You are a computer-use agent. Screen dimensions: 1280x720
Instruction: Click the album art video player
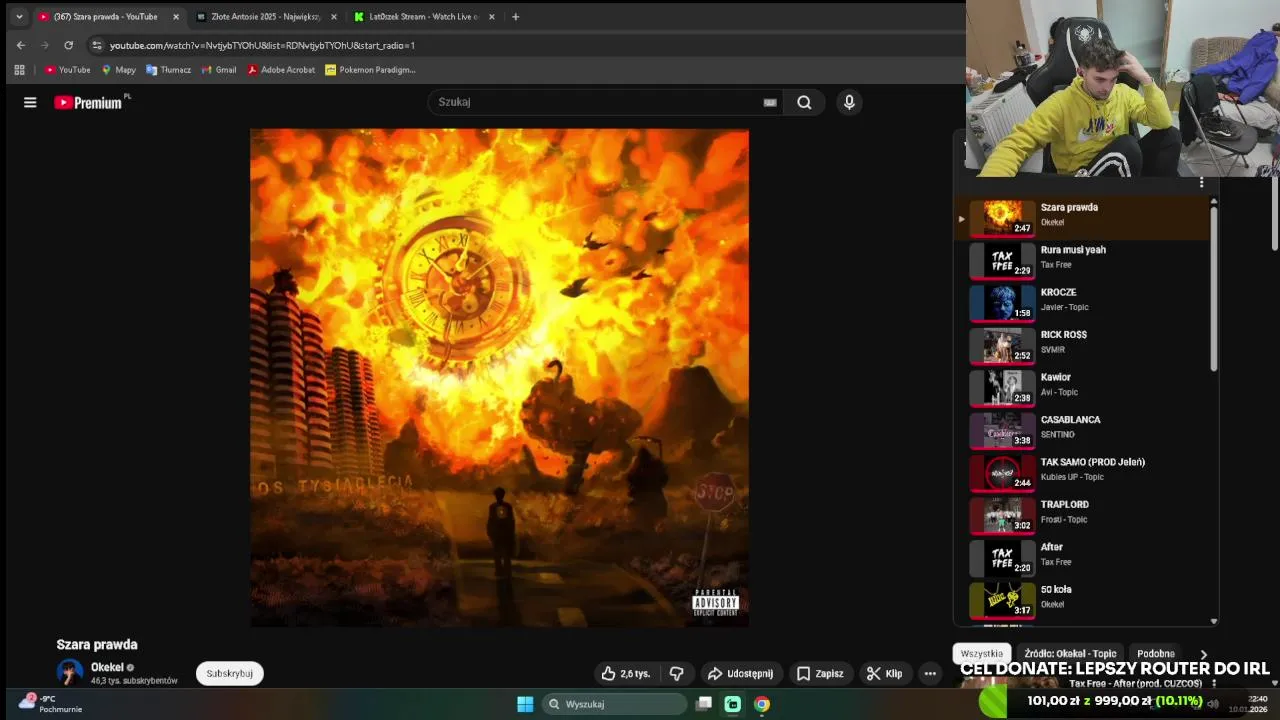[x=499, y=378]
